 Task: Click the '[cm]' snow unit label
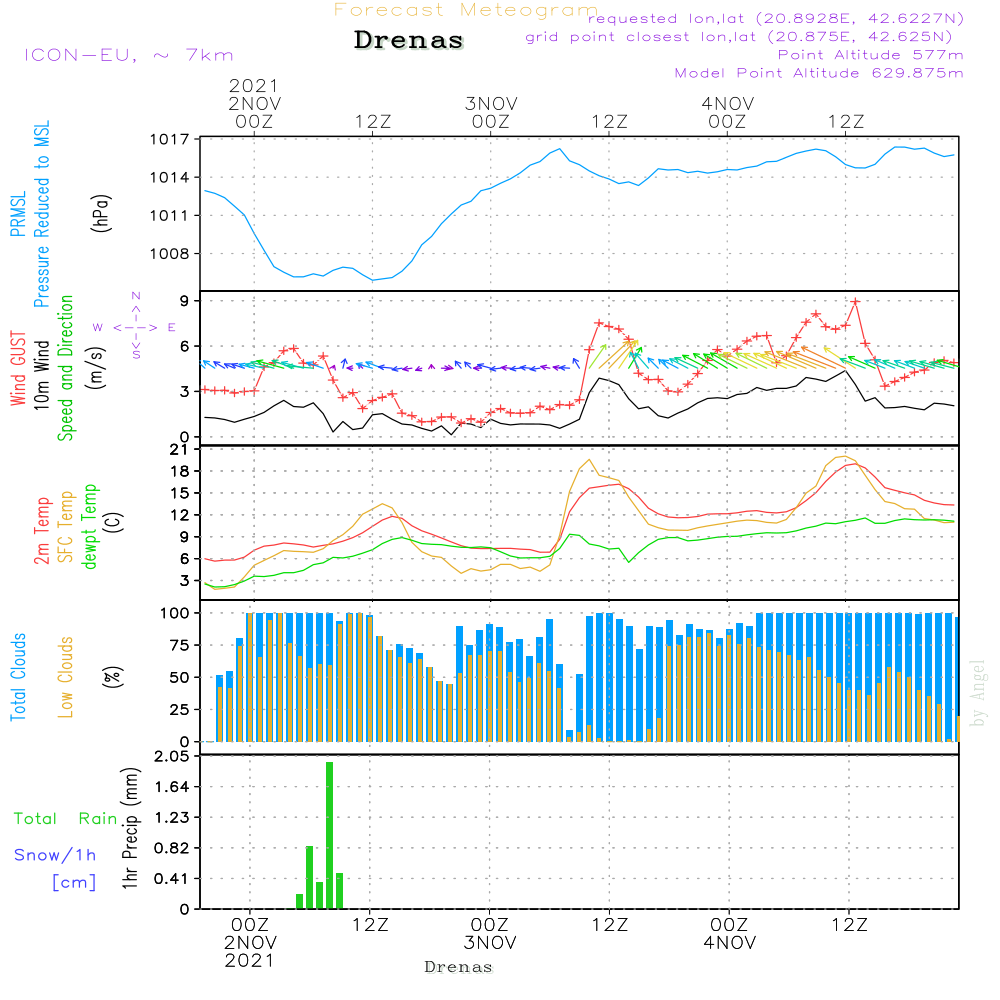tap(74, 883)
